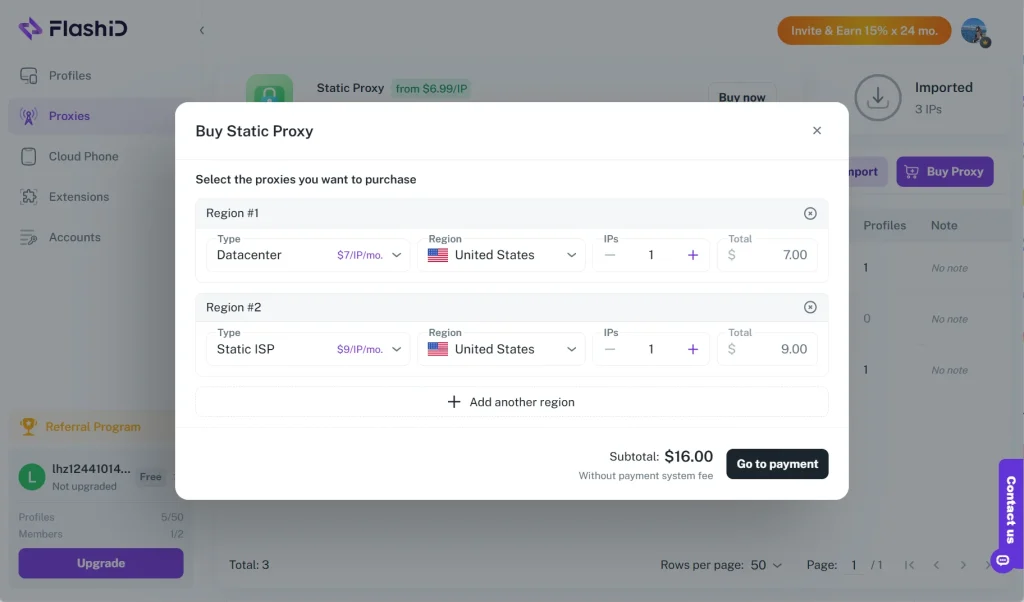The height and width of the screenshot is (602, 1024).
Task: Expand Region #2 United States country dropdown
Action: click(x=502, y=349)
